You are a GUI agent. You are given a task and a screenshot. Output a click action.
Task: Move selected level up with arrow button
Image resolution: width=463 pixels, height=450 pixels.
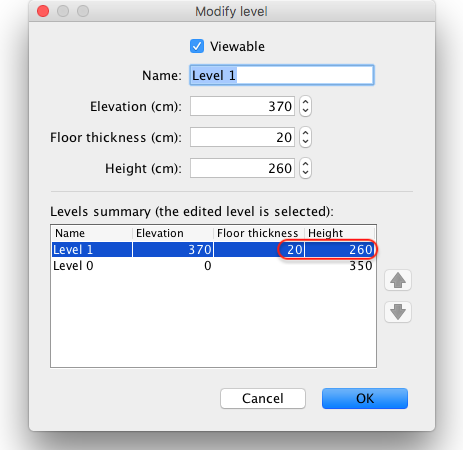tap(398, 280)
